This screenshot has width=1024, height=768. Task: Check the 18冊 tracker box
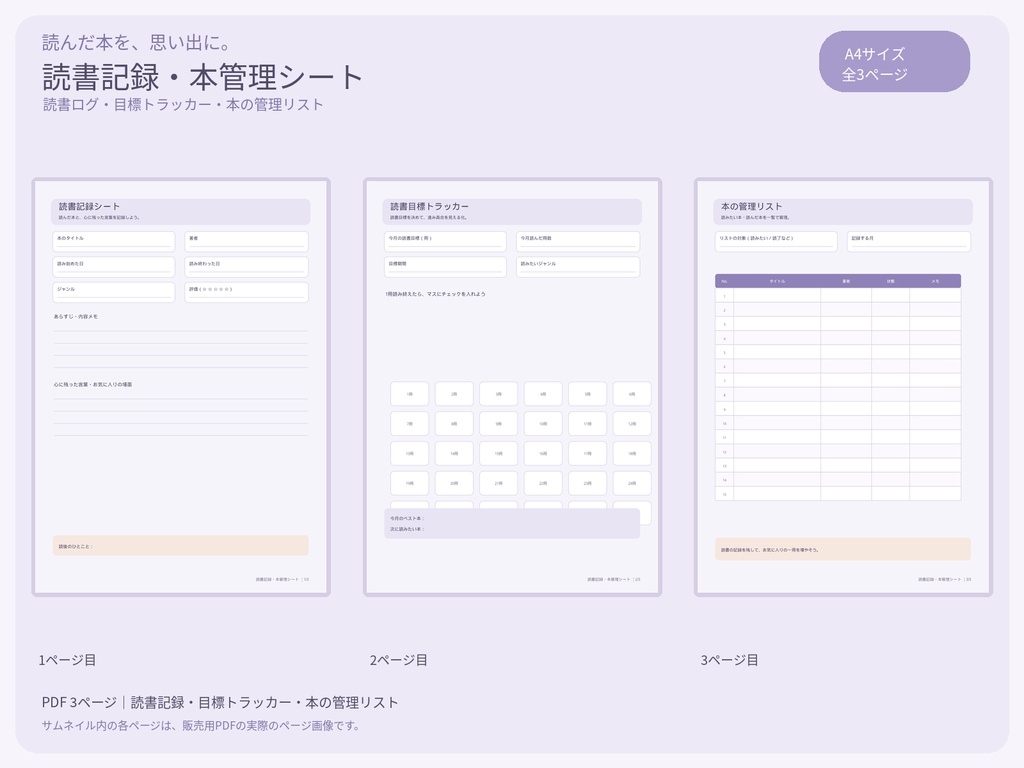[632, 453]
